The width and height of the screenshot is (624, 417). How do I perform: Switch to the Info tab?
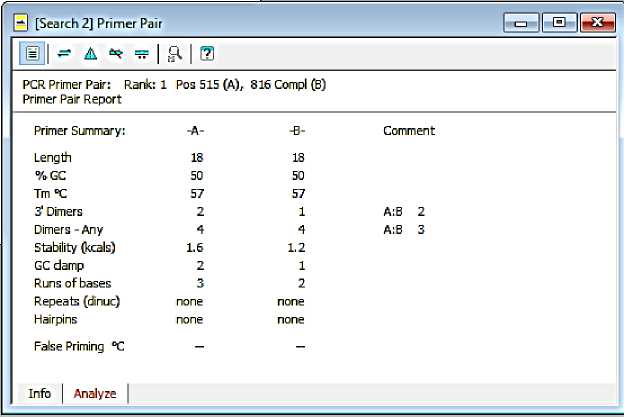pyautogui.click(x=40, y=393)
